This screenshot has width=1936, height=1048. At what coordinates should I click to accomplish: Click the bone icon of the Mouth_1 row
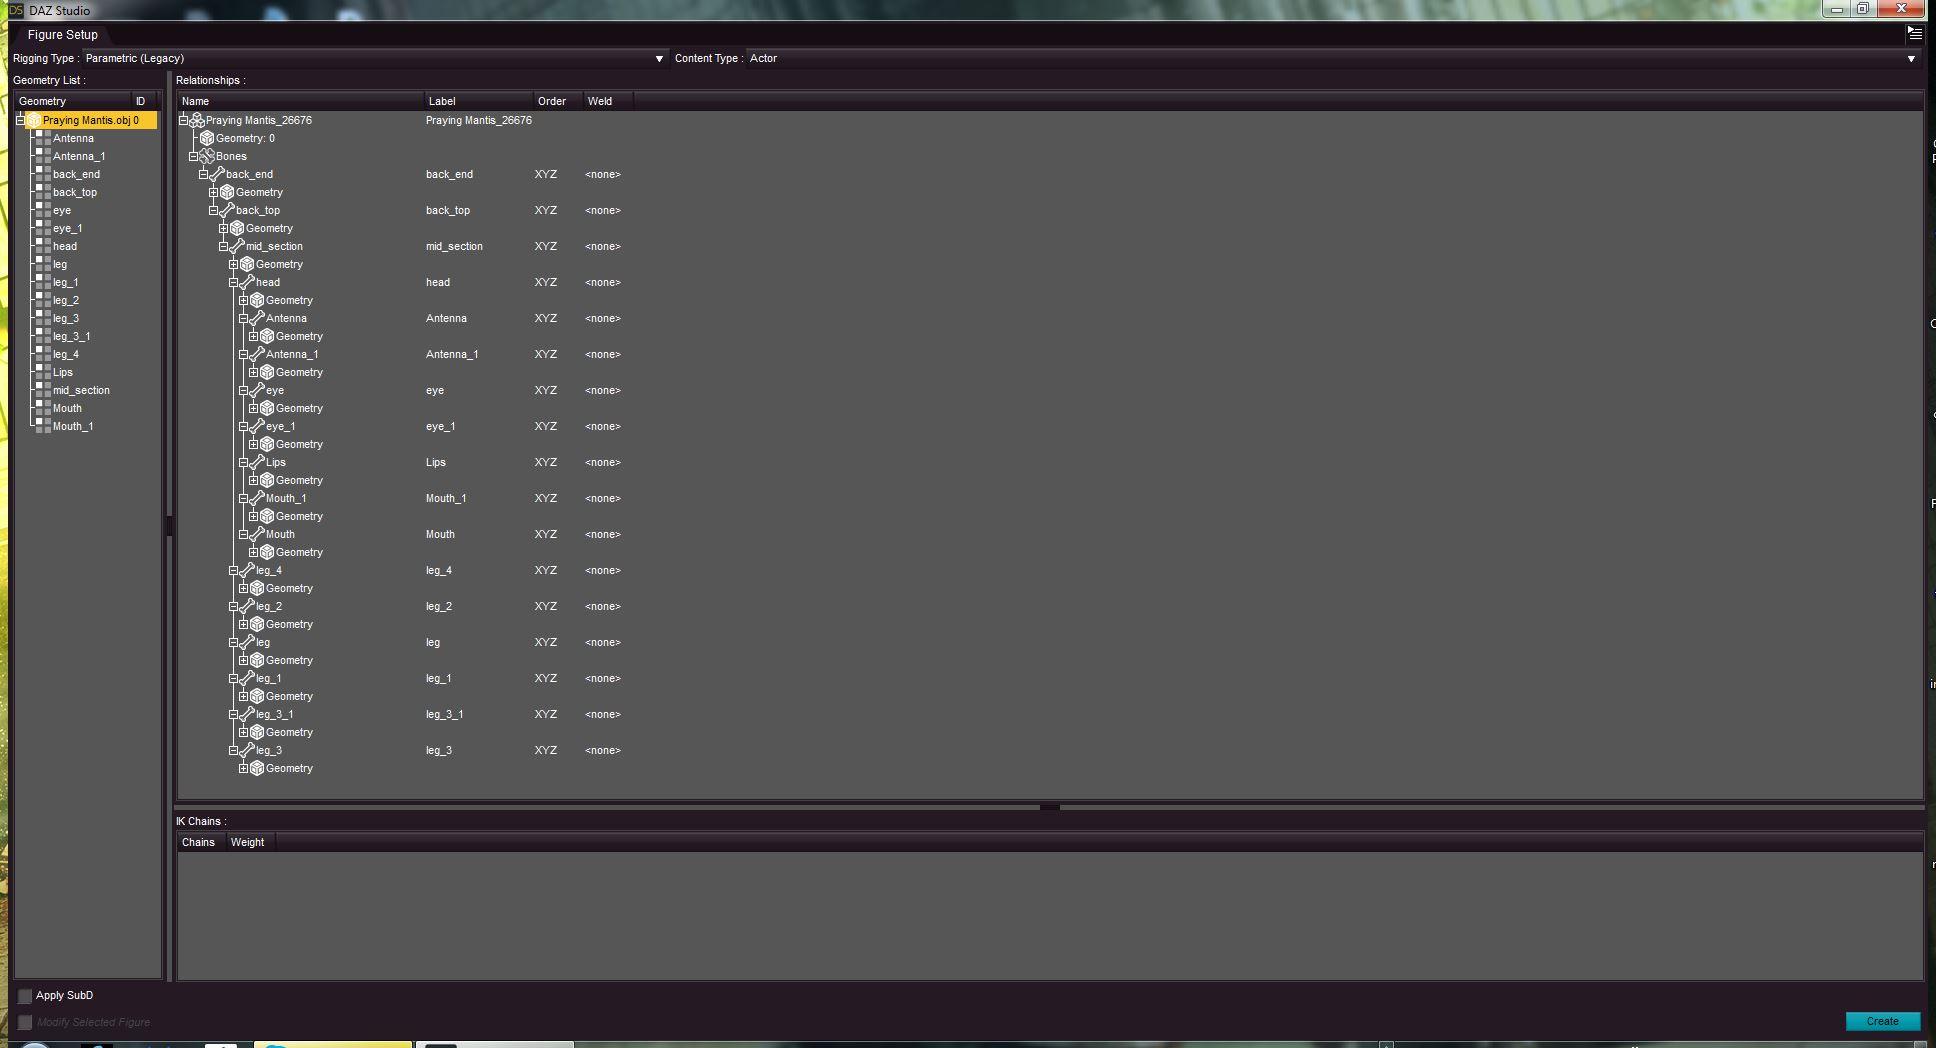coord(257,498)
